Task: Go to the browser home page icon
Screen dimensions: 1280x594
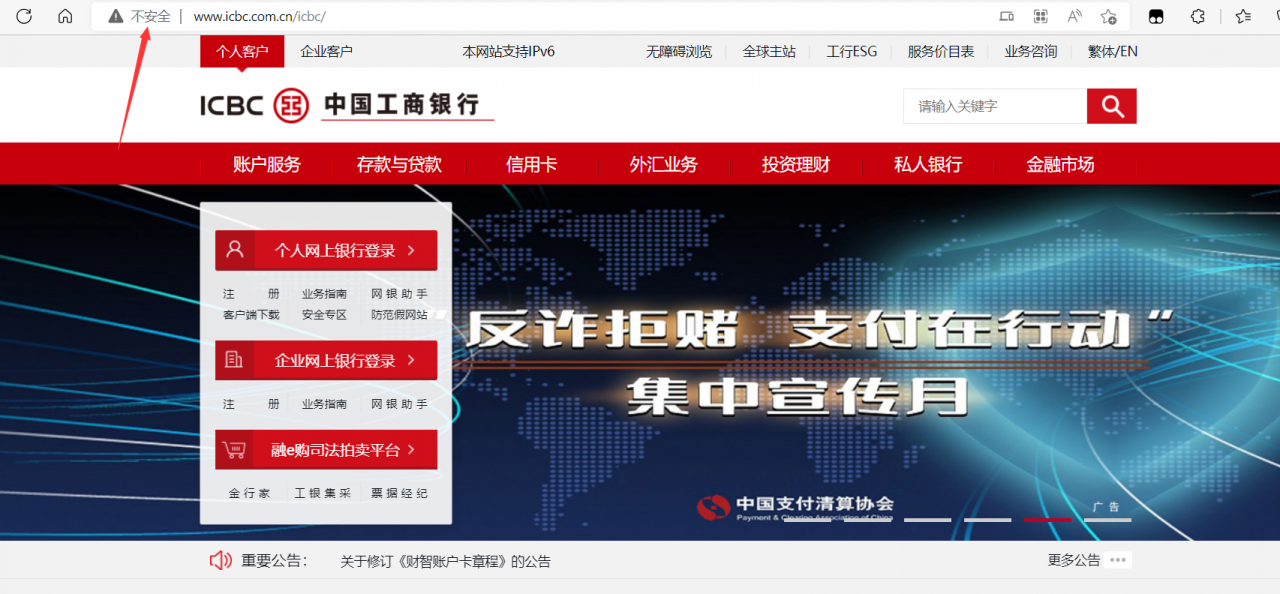Action: click(x=65, y=16)
